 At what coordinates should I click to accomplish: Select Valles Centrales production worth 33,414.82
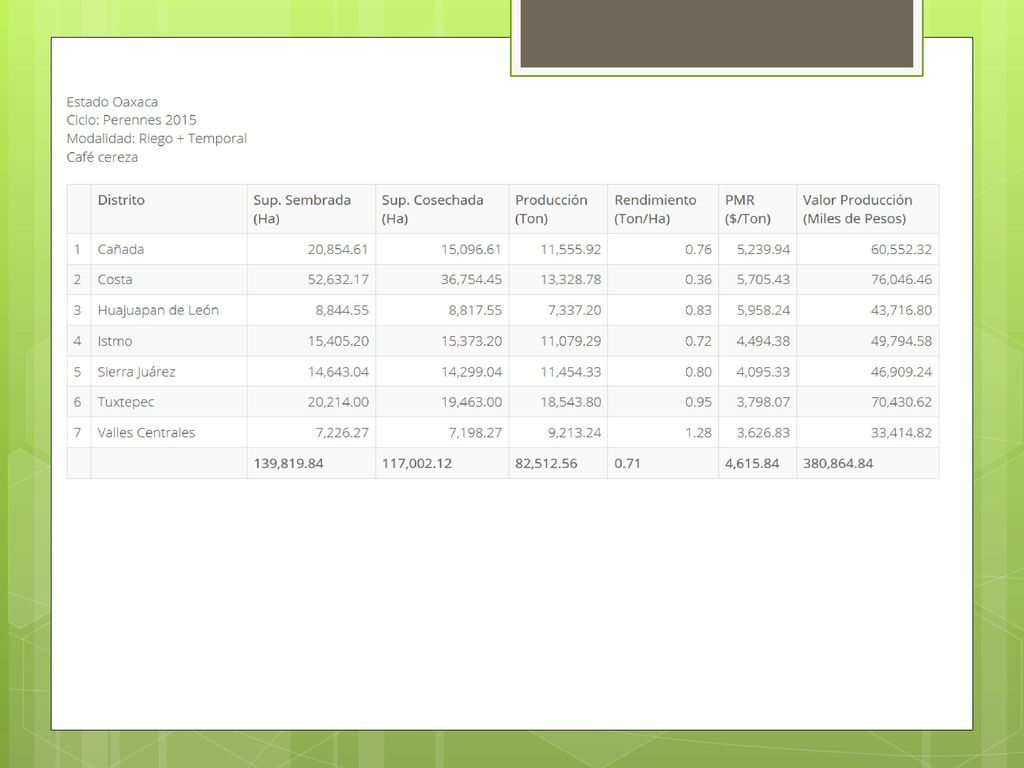(x=901, y=432)
